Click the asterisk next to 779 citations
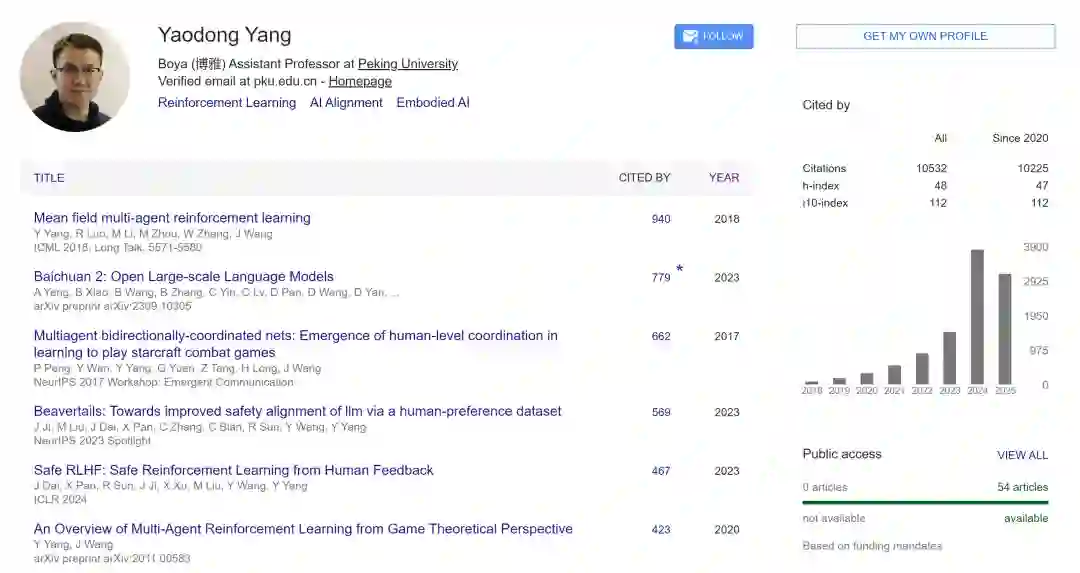This screenshot has width=1080, height=573. point(680,269)
